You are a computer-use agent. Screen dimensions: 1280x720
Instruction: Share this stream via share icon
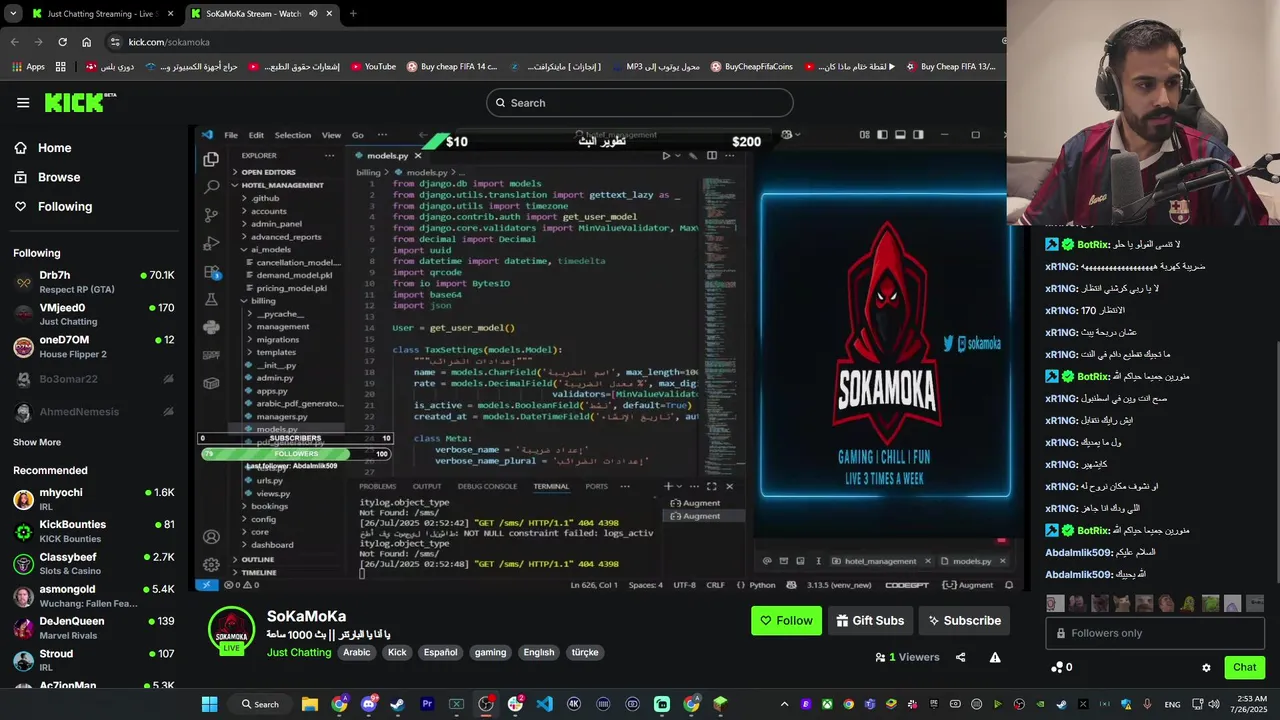(x=960, y=657)
